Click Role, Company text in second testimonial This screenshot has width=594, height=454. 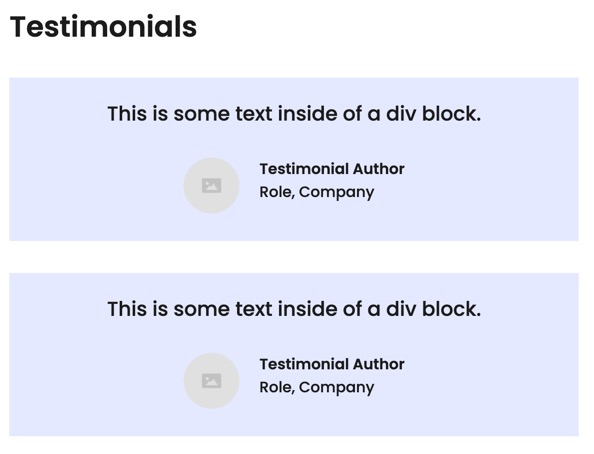[x=317, y=387]
